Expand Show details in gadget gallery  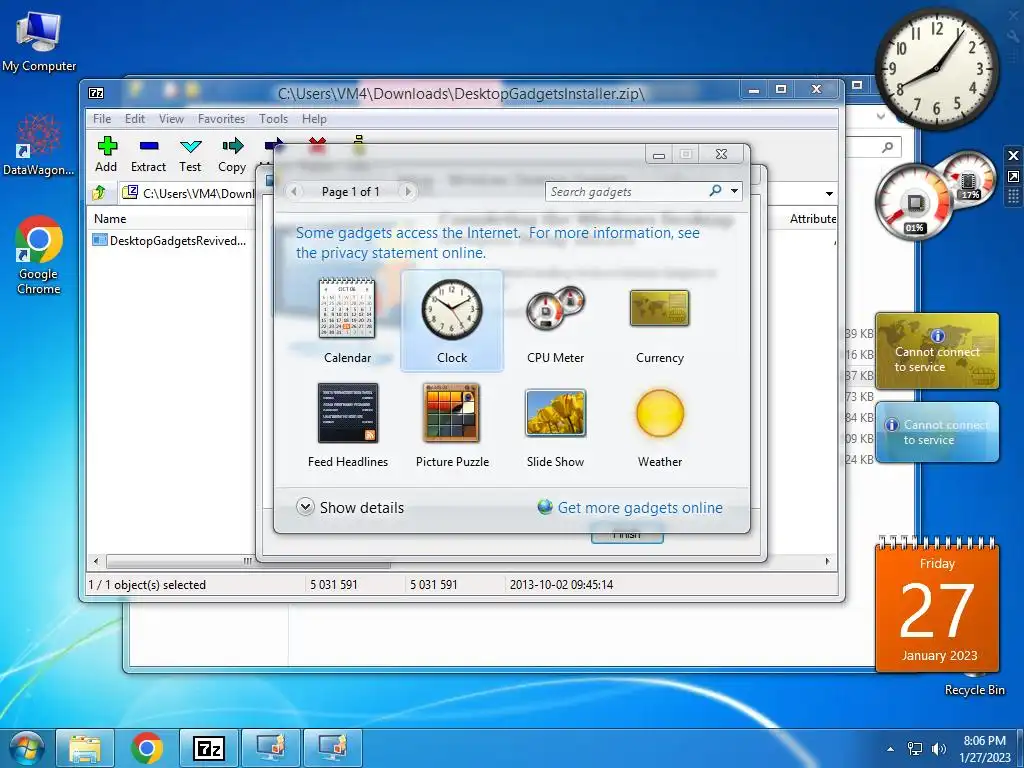point(350,507)
